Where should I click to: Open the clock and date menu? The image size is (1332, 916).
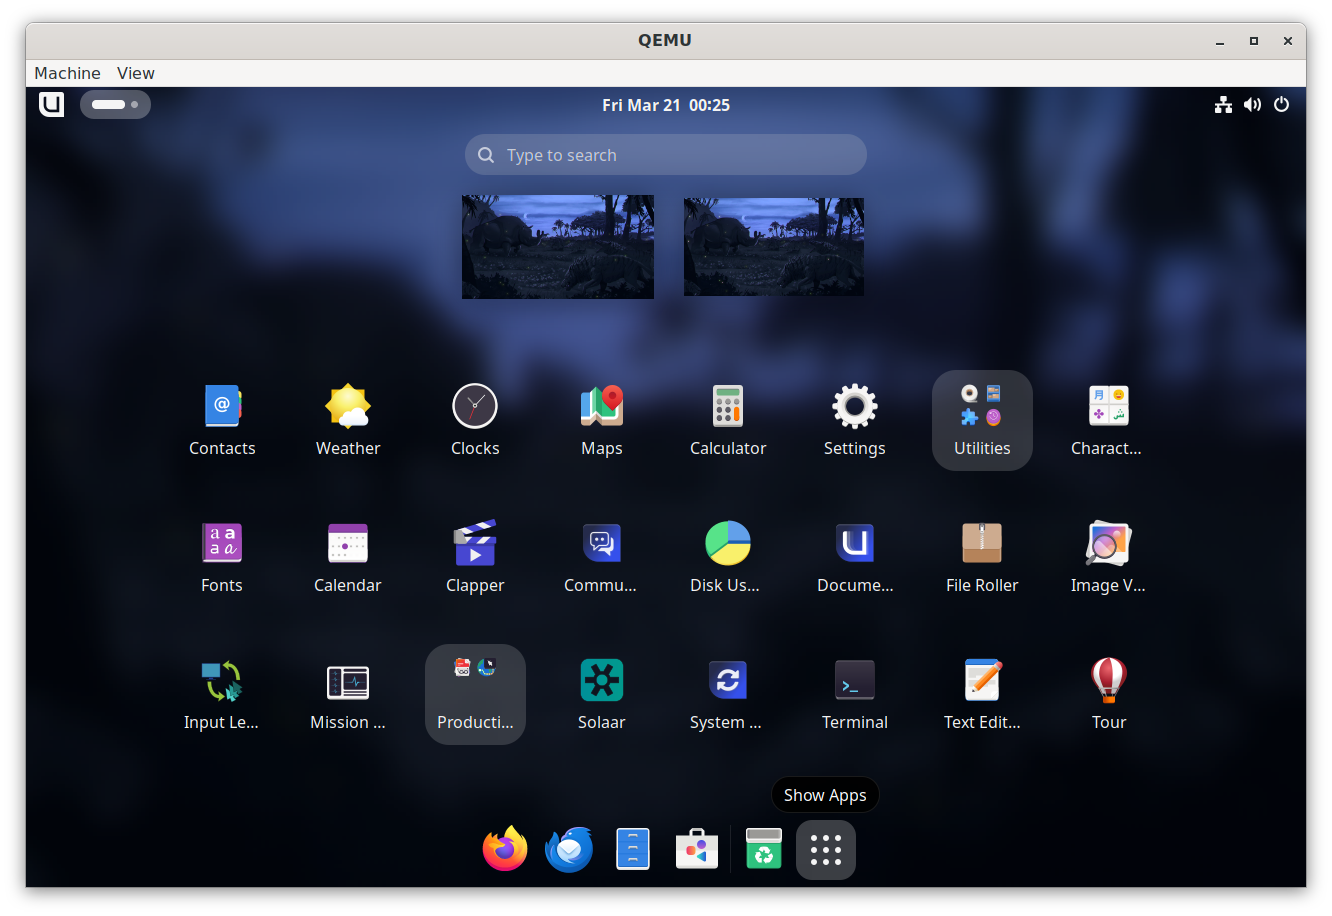(666, 105)
